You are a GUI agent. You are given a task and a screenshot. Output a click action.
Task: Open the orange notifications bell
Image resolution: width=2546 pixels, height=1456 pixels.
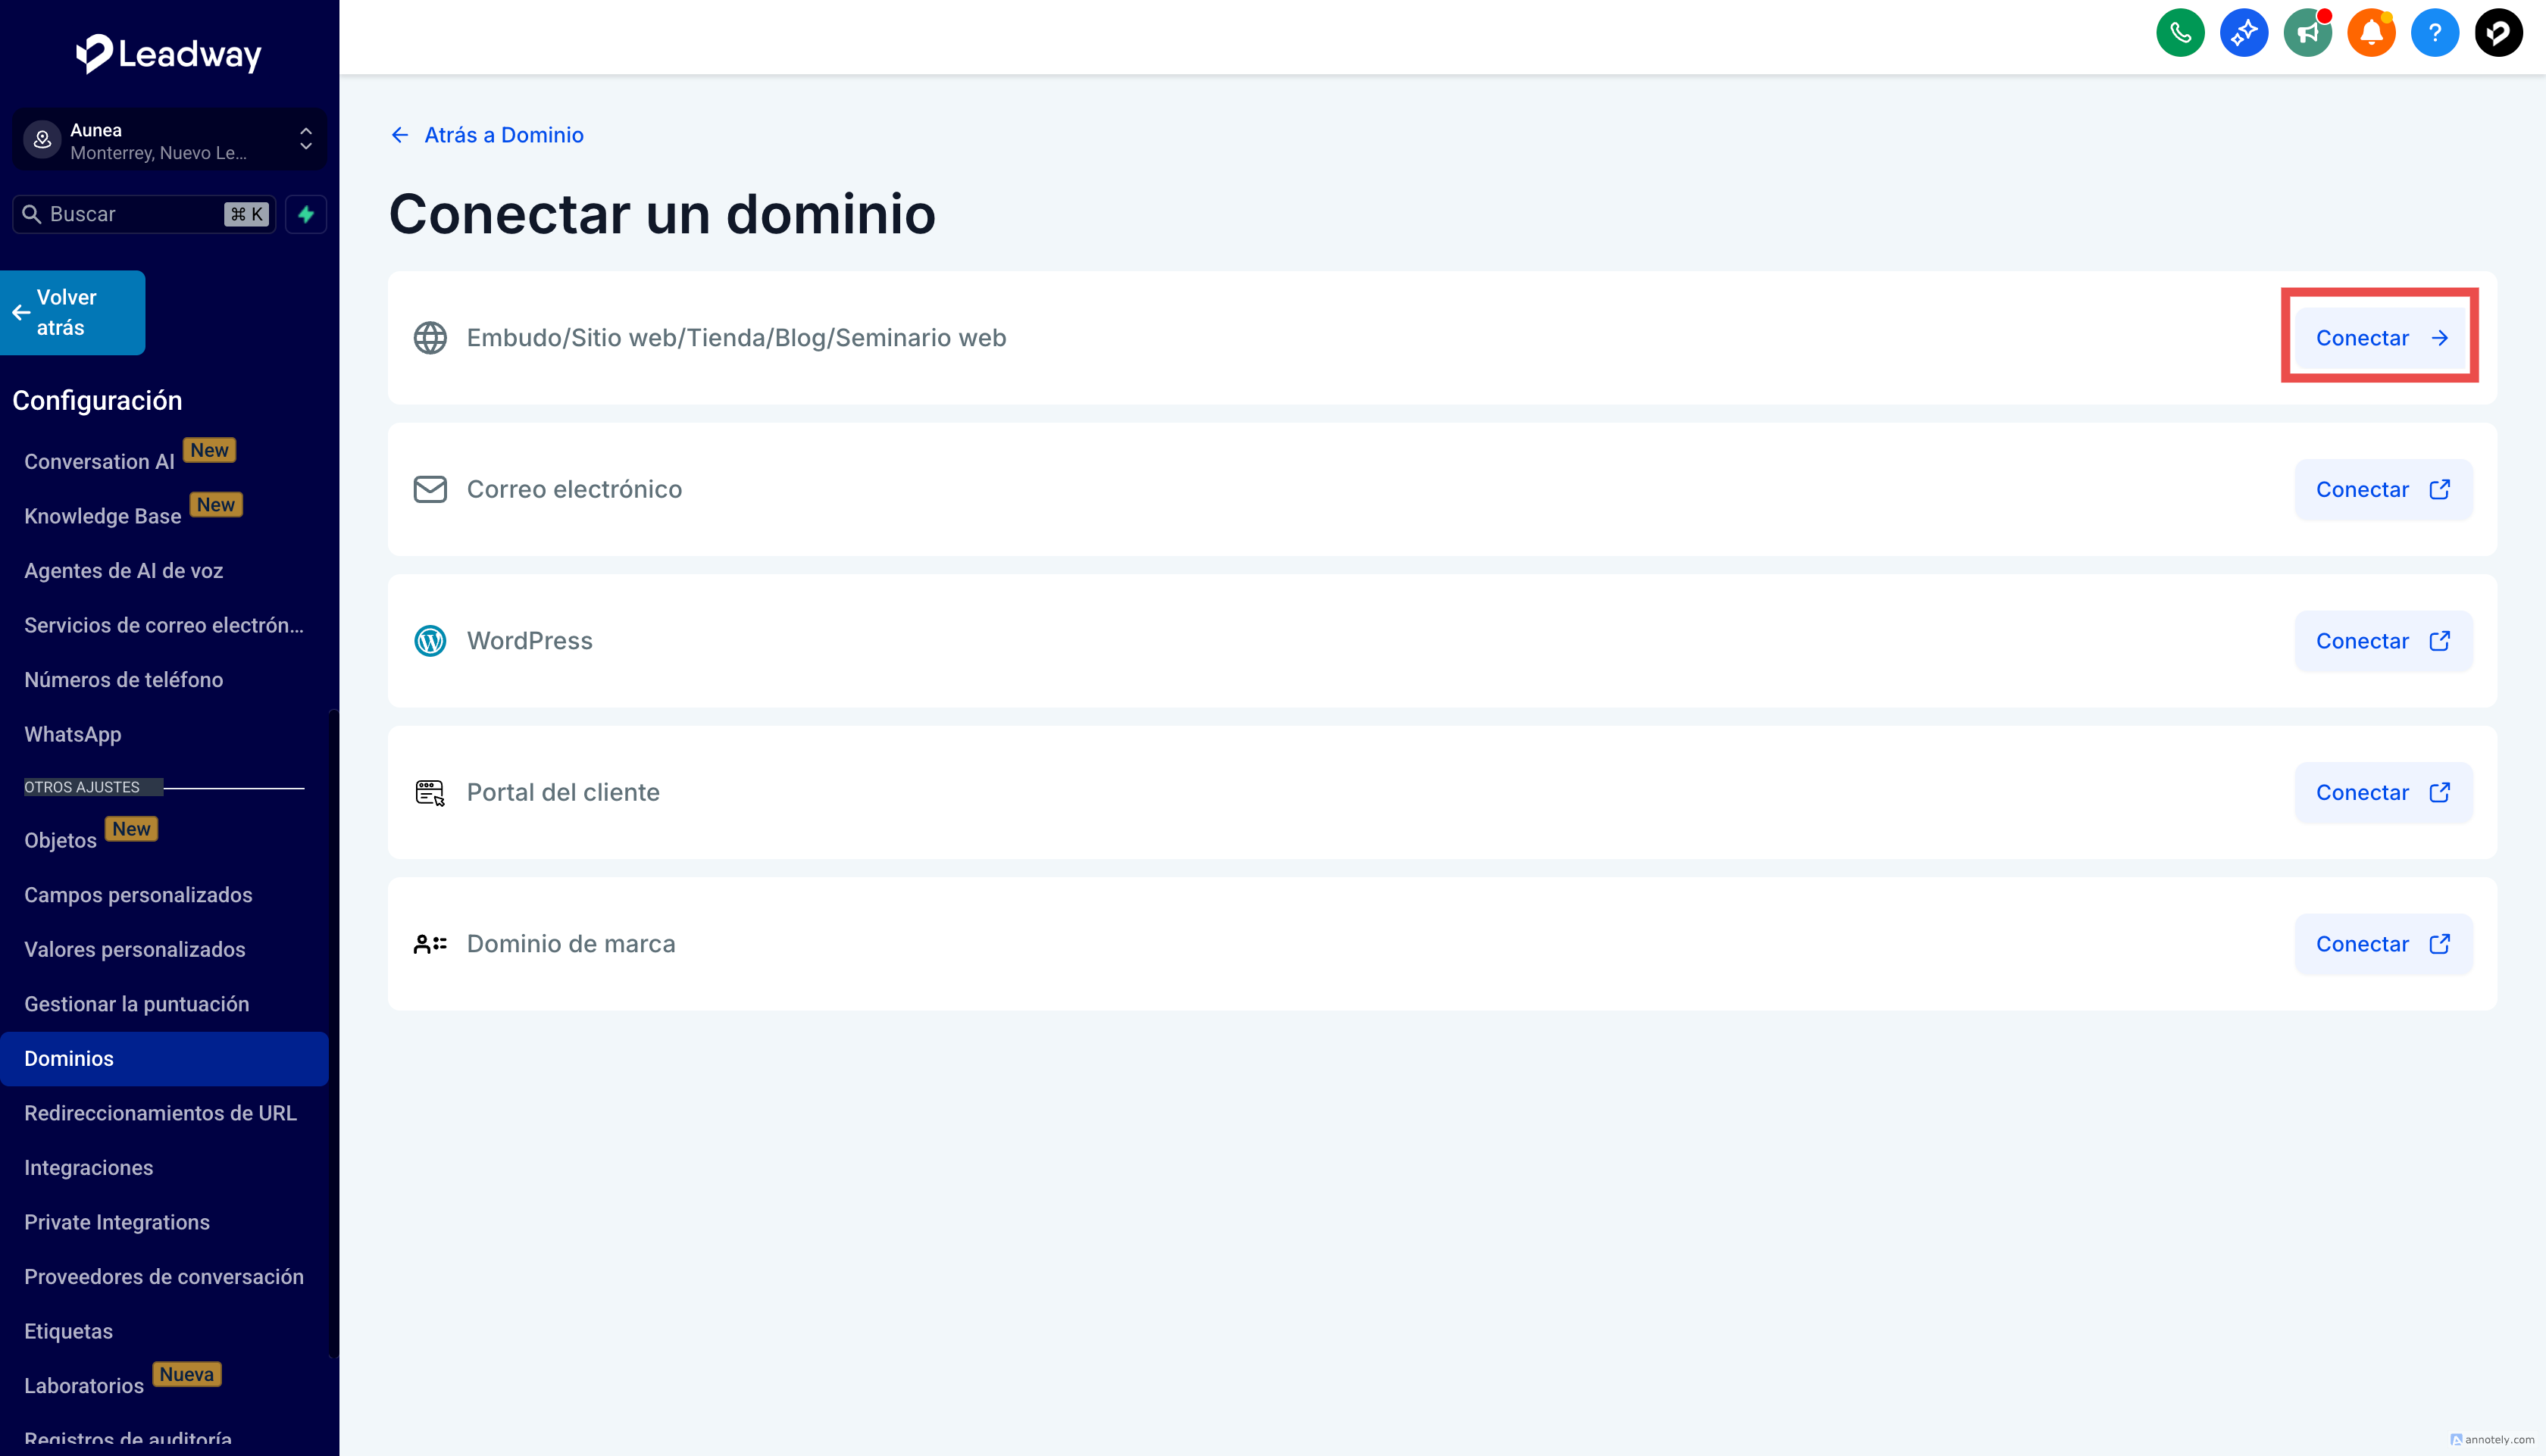pyautogui.click(x=2371, y=33)
